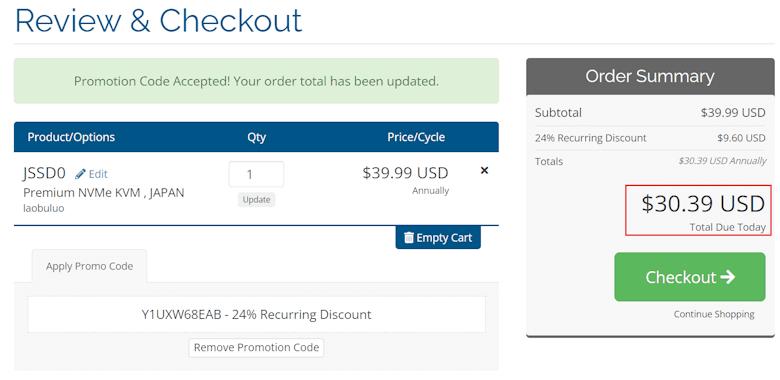Click the trash can icon on Empty Cart
The height and width of the screenshot is (380, 780).
click(x=409, y=238)
